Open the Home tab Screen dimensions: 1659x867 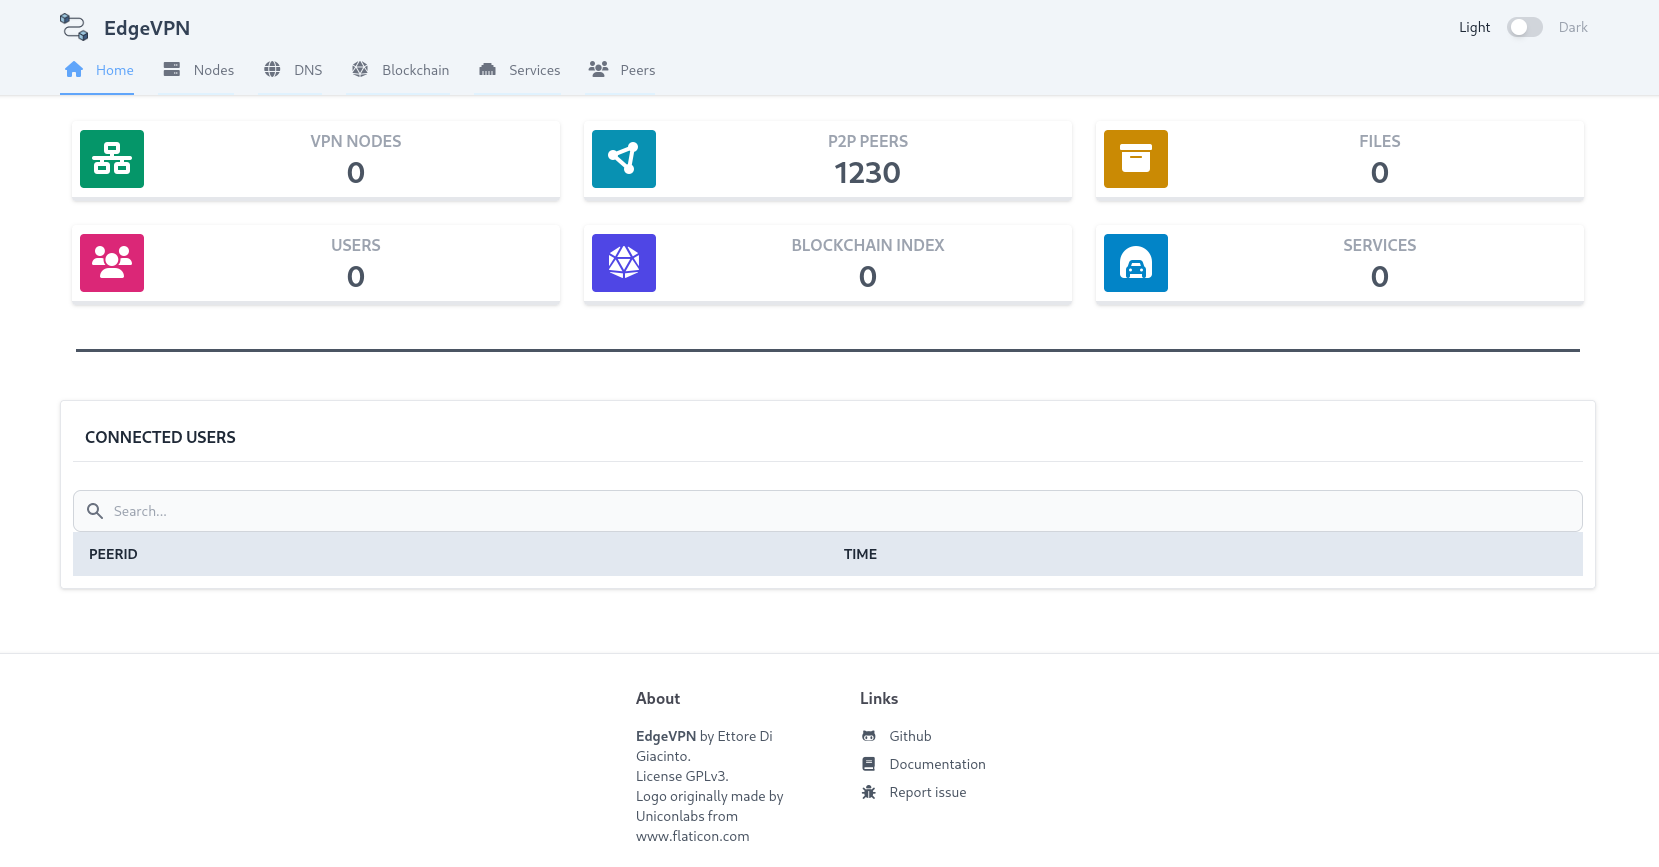pos(97,70)
